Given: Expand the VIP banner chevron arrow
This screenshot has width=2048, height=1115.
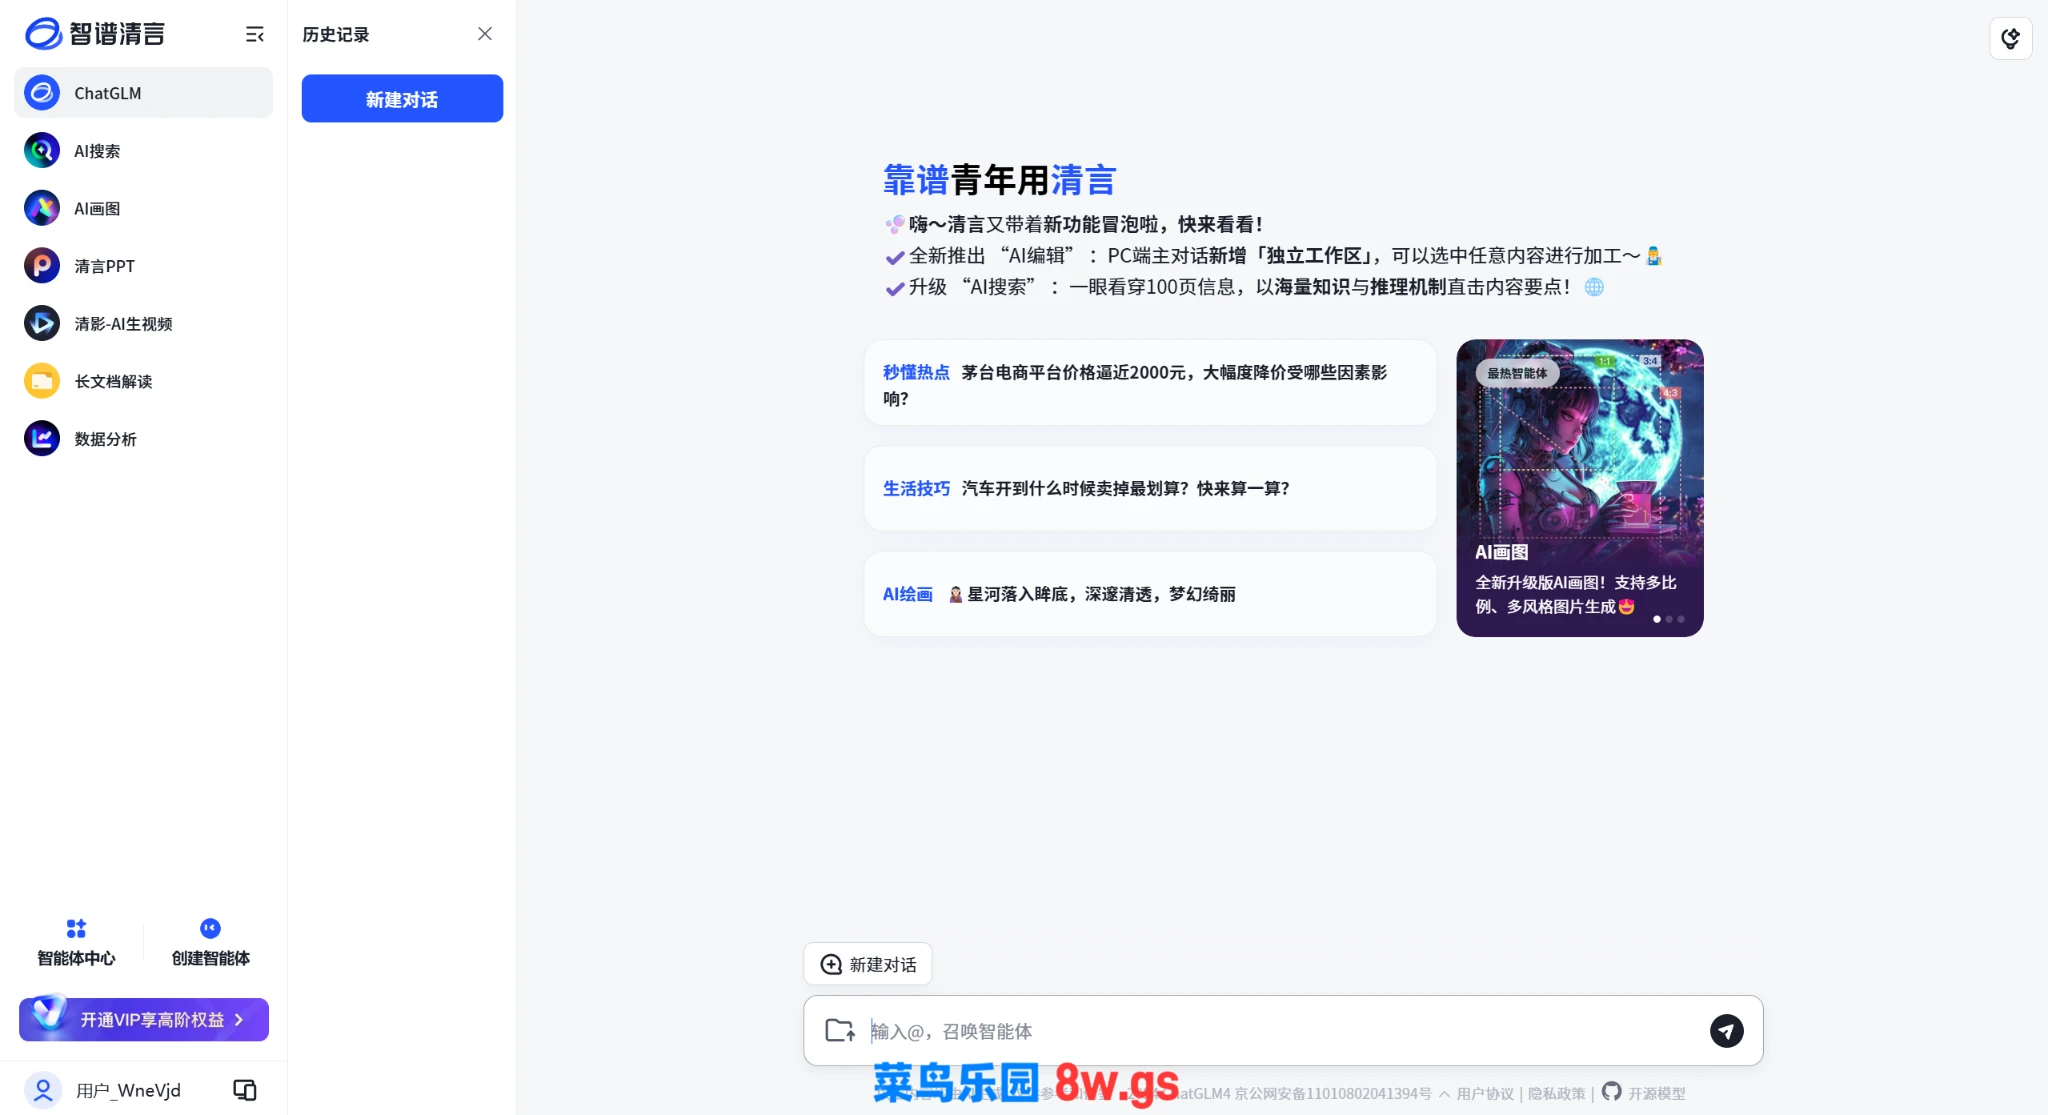Looking at the screenshot, I should [239, 1020].
